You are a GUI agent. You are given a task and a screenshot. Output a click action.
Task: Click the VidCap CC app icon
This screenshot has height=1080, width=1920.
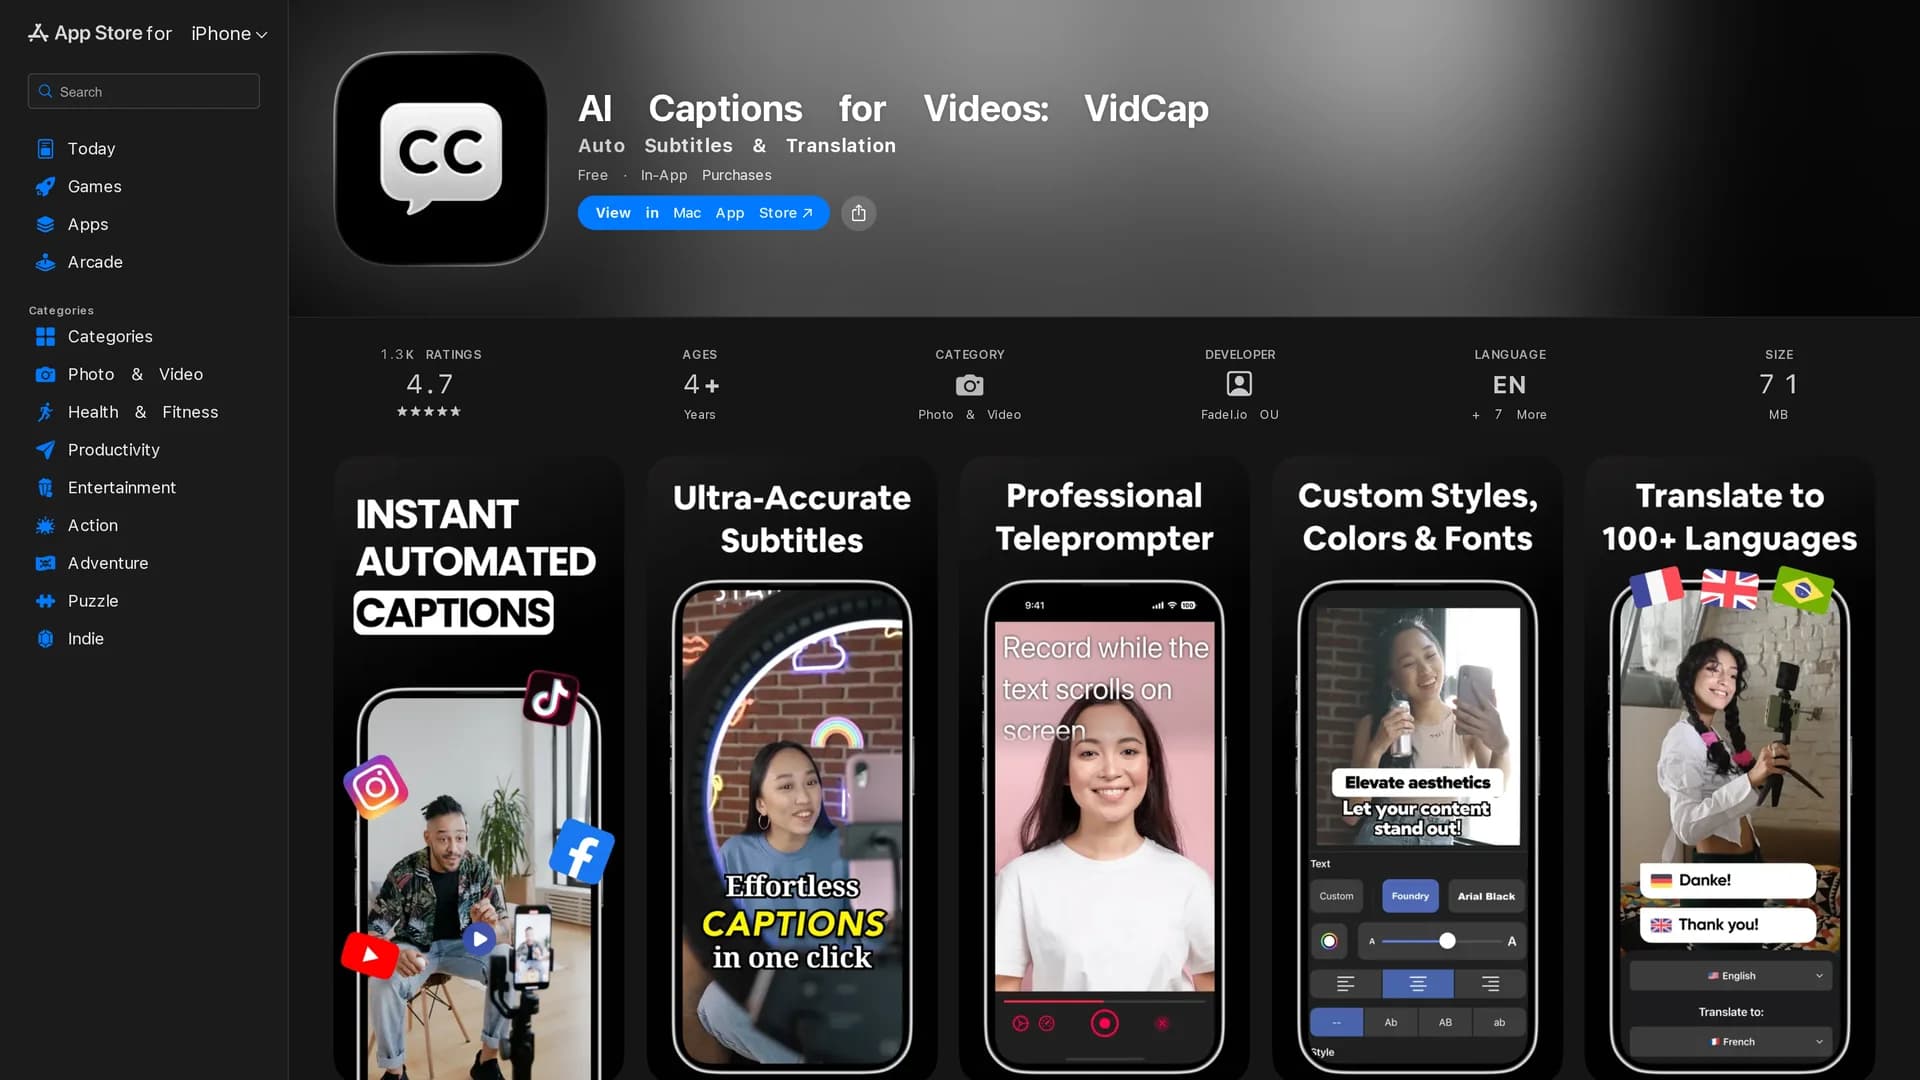441,159
